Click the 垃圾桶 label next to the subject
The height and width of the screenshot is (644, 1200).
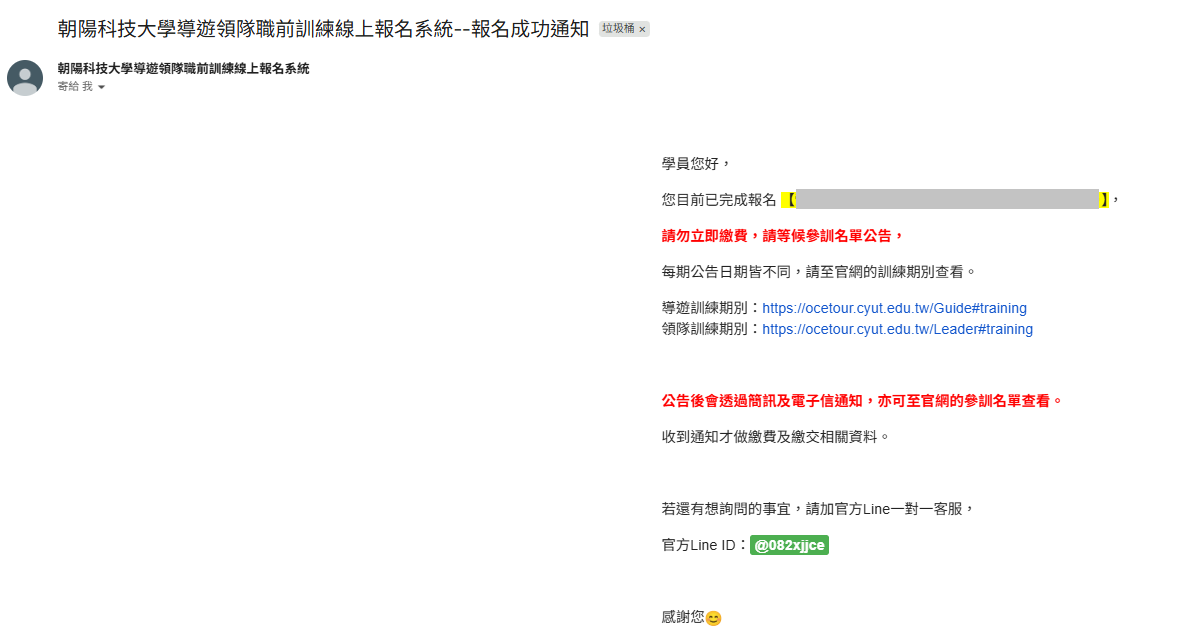[618, 28]
